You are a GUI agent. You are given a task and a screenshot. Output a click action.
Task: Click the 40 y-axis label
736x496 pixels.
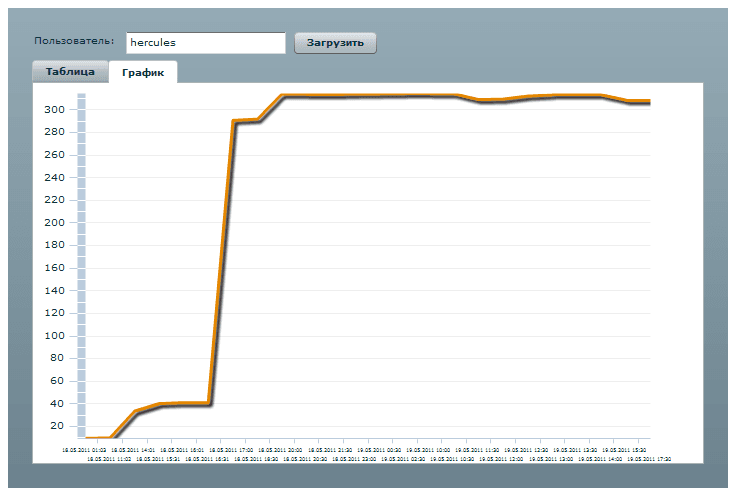57,404
